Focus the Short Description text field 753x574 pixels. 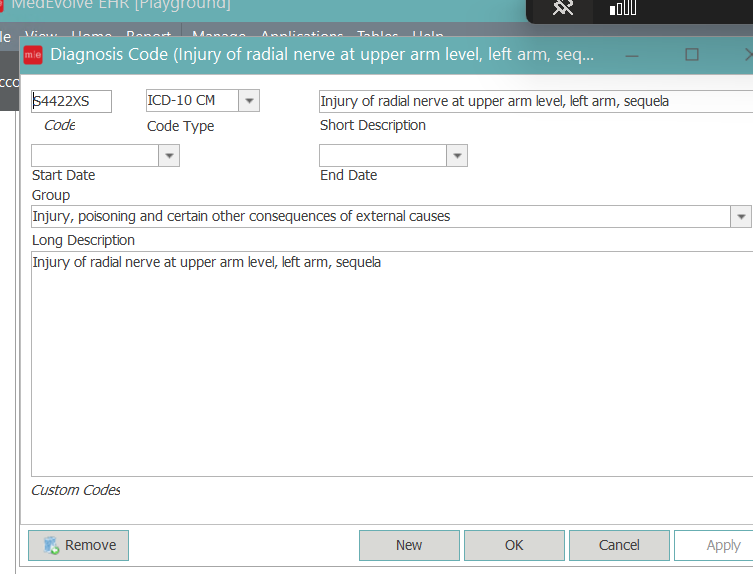tap(535, 101)
